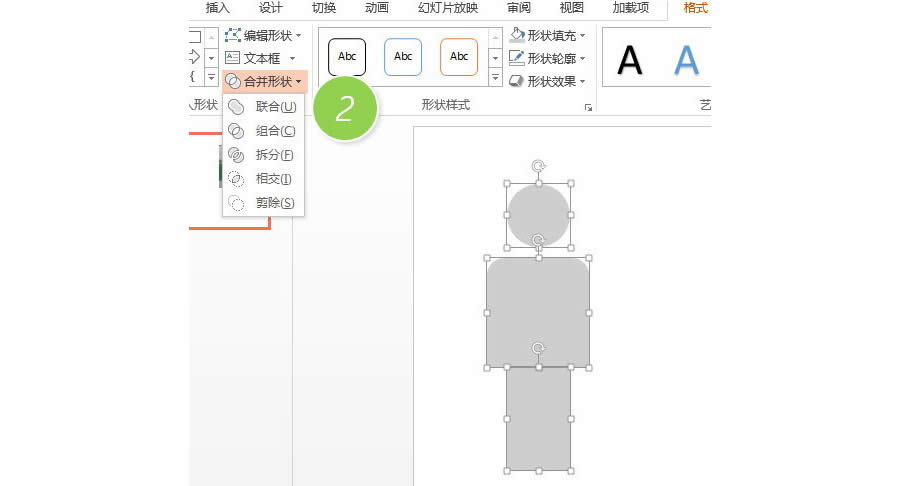The image size is (900, 486).
Task: Choose 联合(U) from merge menu
Action: pos(263,107)
